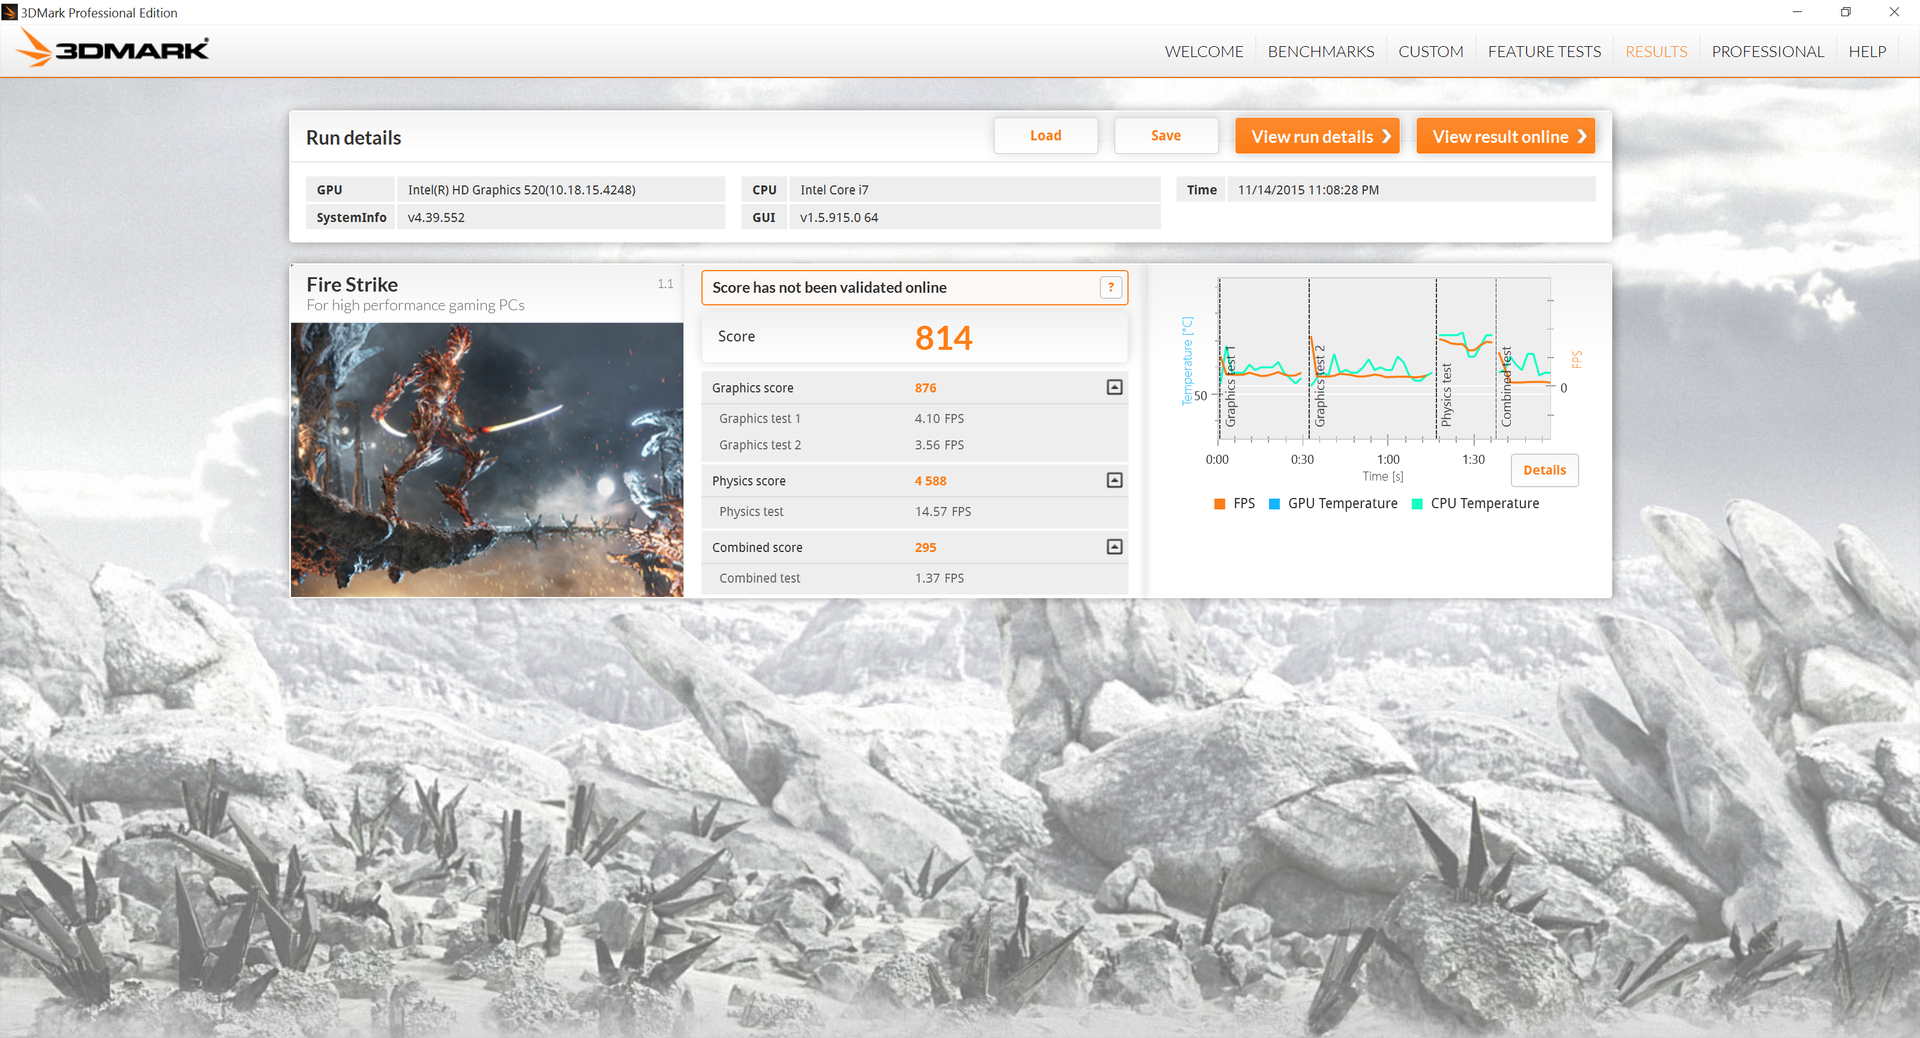1920x1038 pixels.
Task: Click the CPU Temperature legend label
Action: (1485, 504)
